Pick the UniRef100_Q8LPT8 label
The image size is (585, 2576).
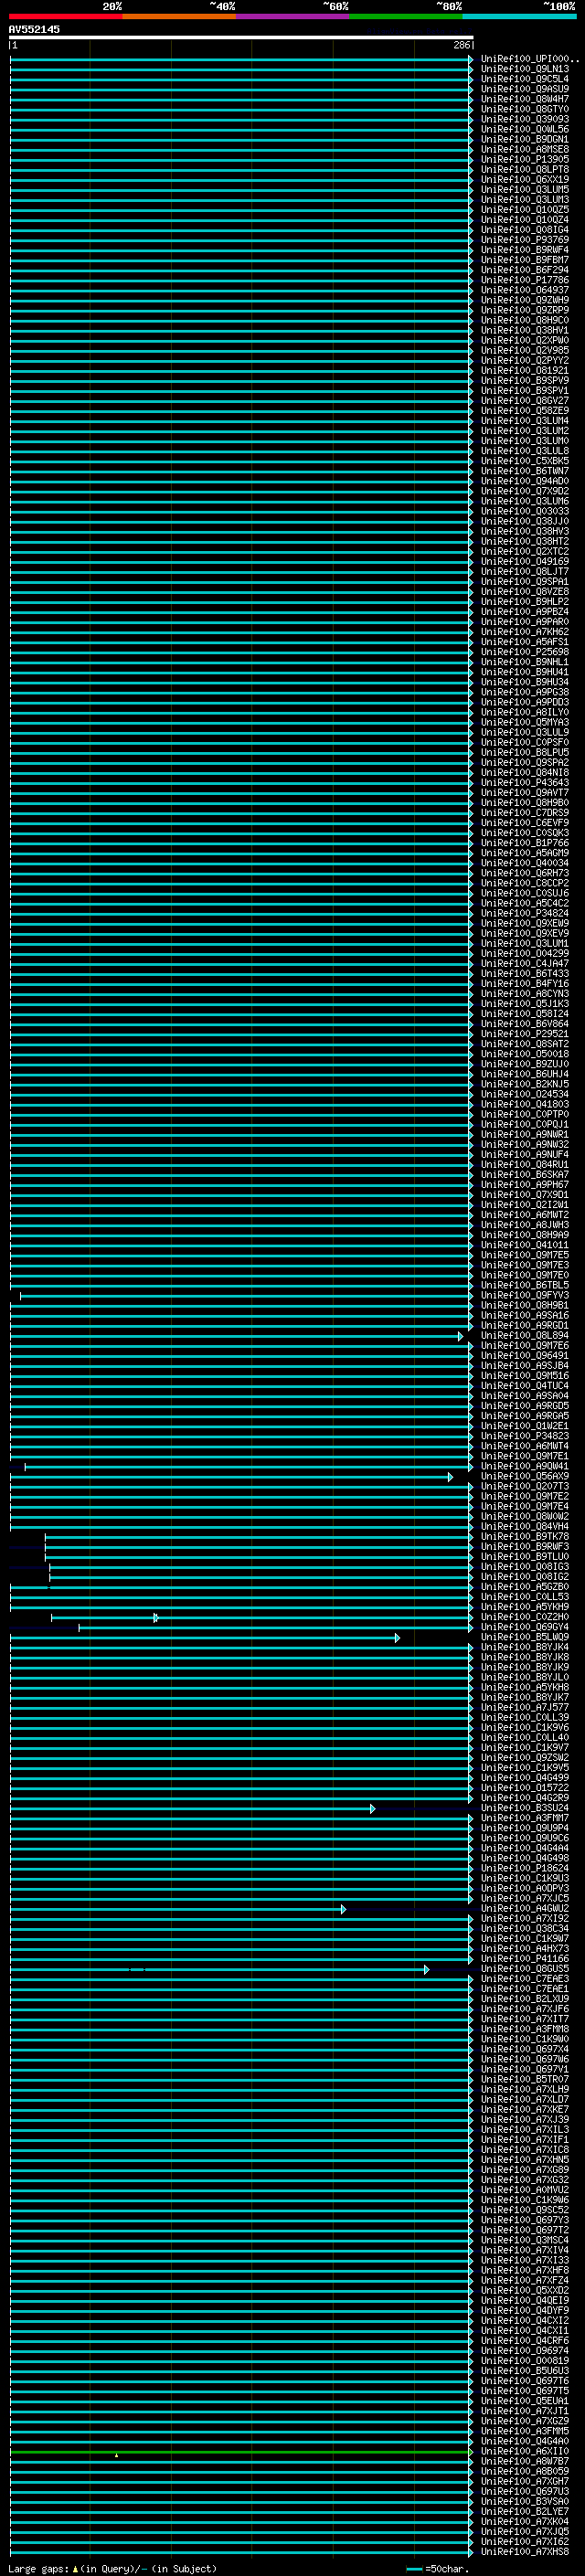tap(524, 169)
